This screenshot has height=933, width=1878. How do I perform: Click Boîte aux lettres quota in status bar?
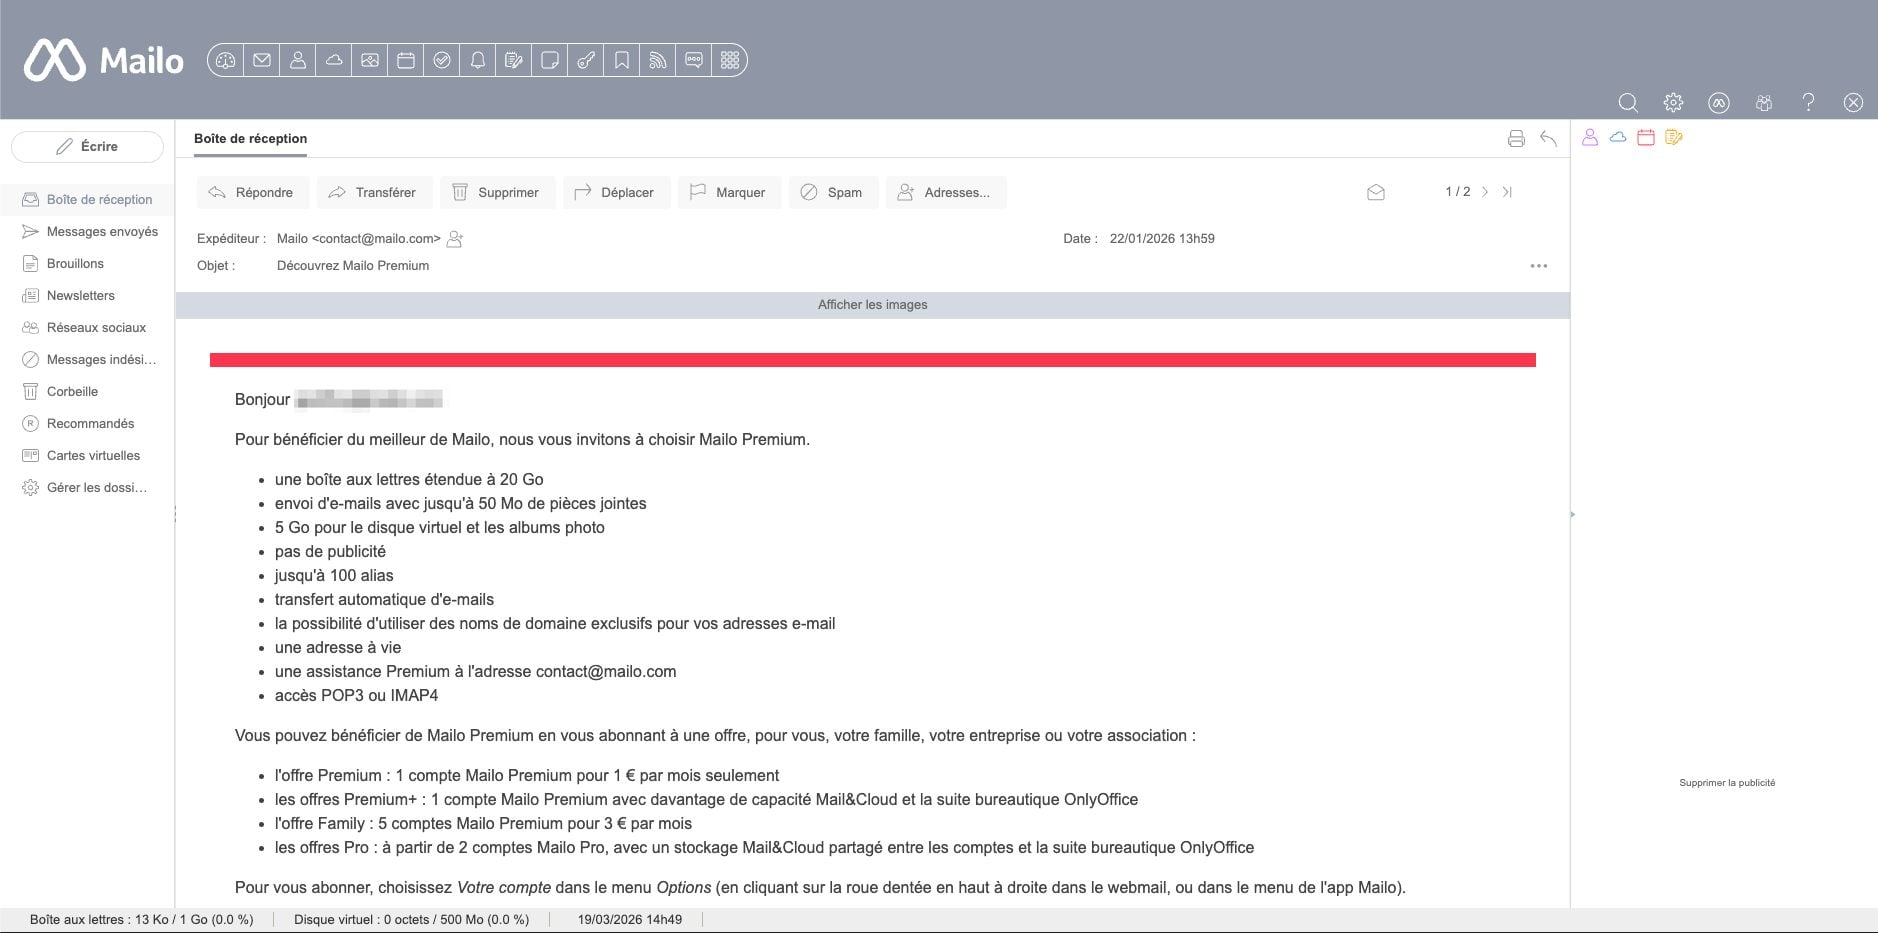tap(141, 920)
